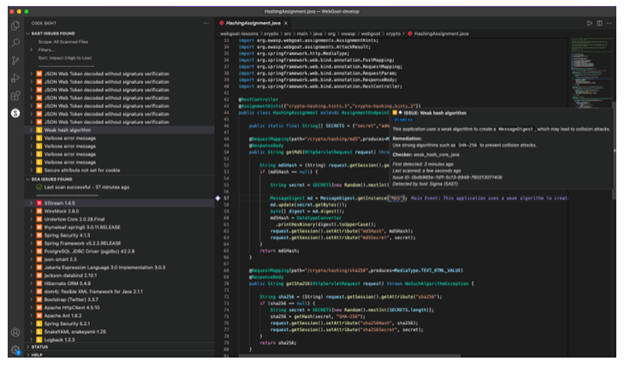Image resolution: width=624 pixels, height=367 pixels.
Task: Select the Weak hash algorithm issue
Action: pos(119,130)
